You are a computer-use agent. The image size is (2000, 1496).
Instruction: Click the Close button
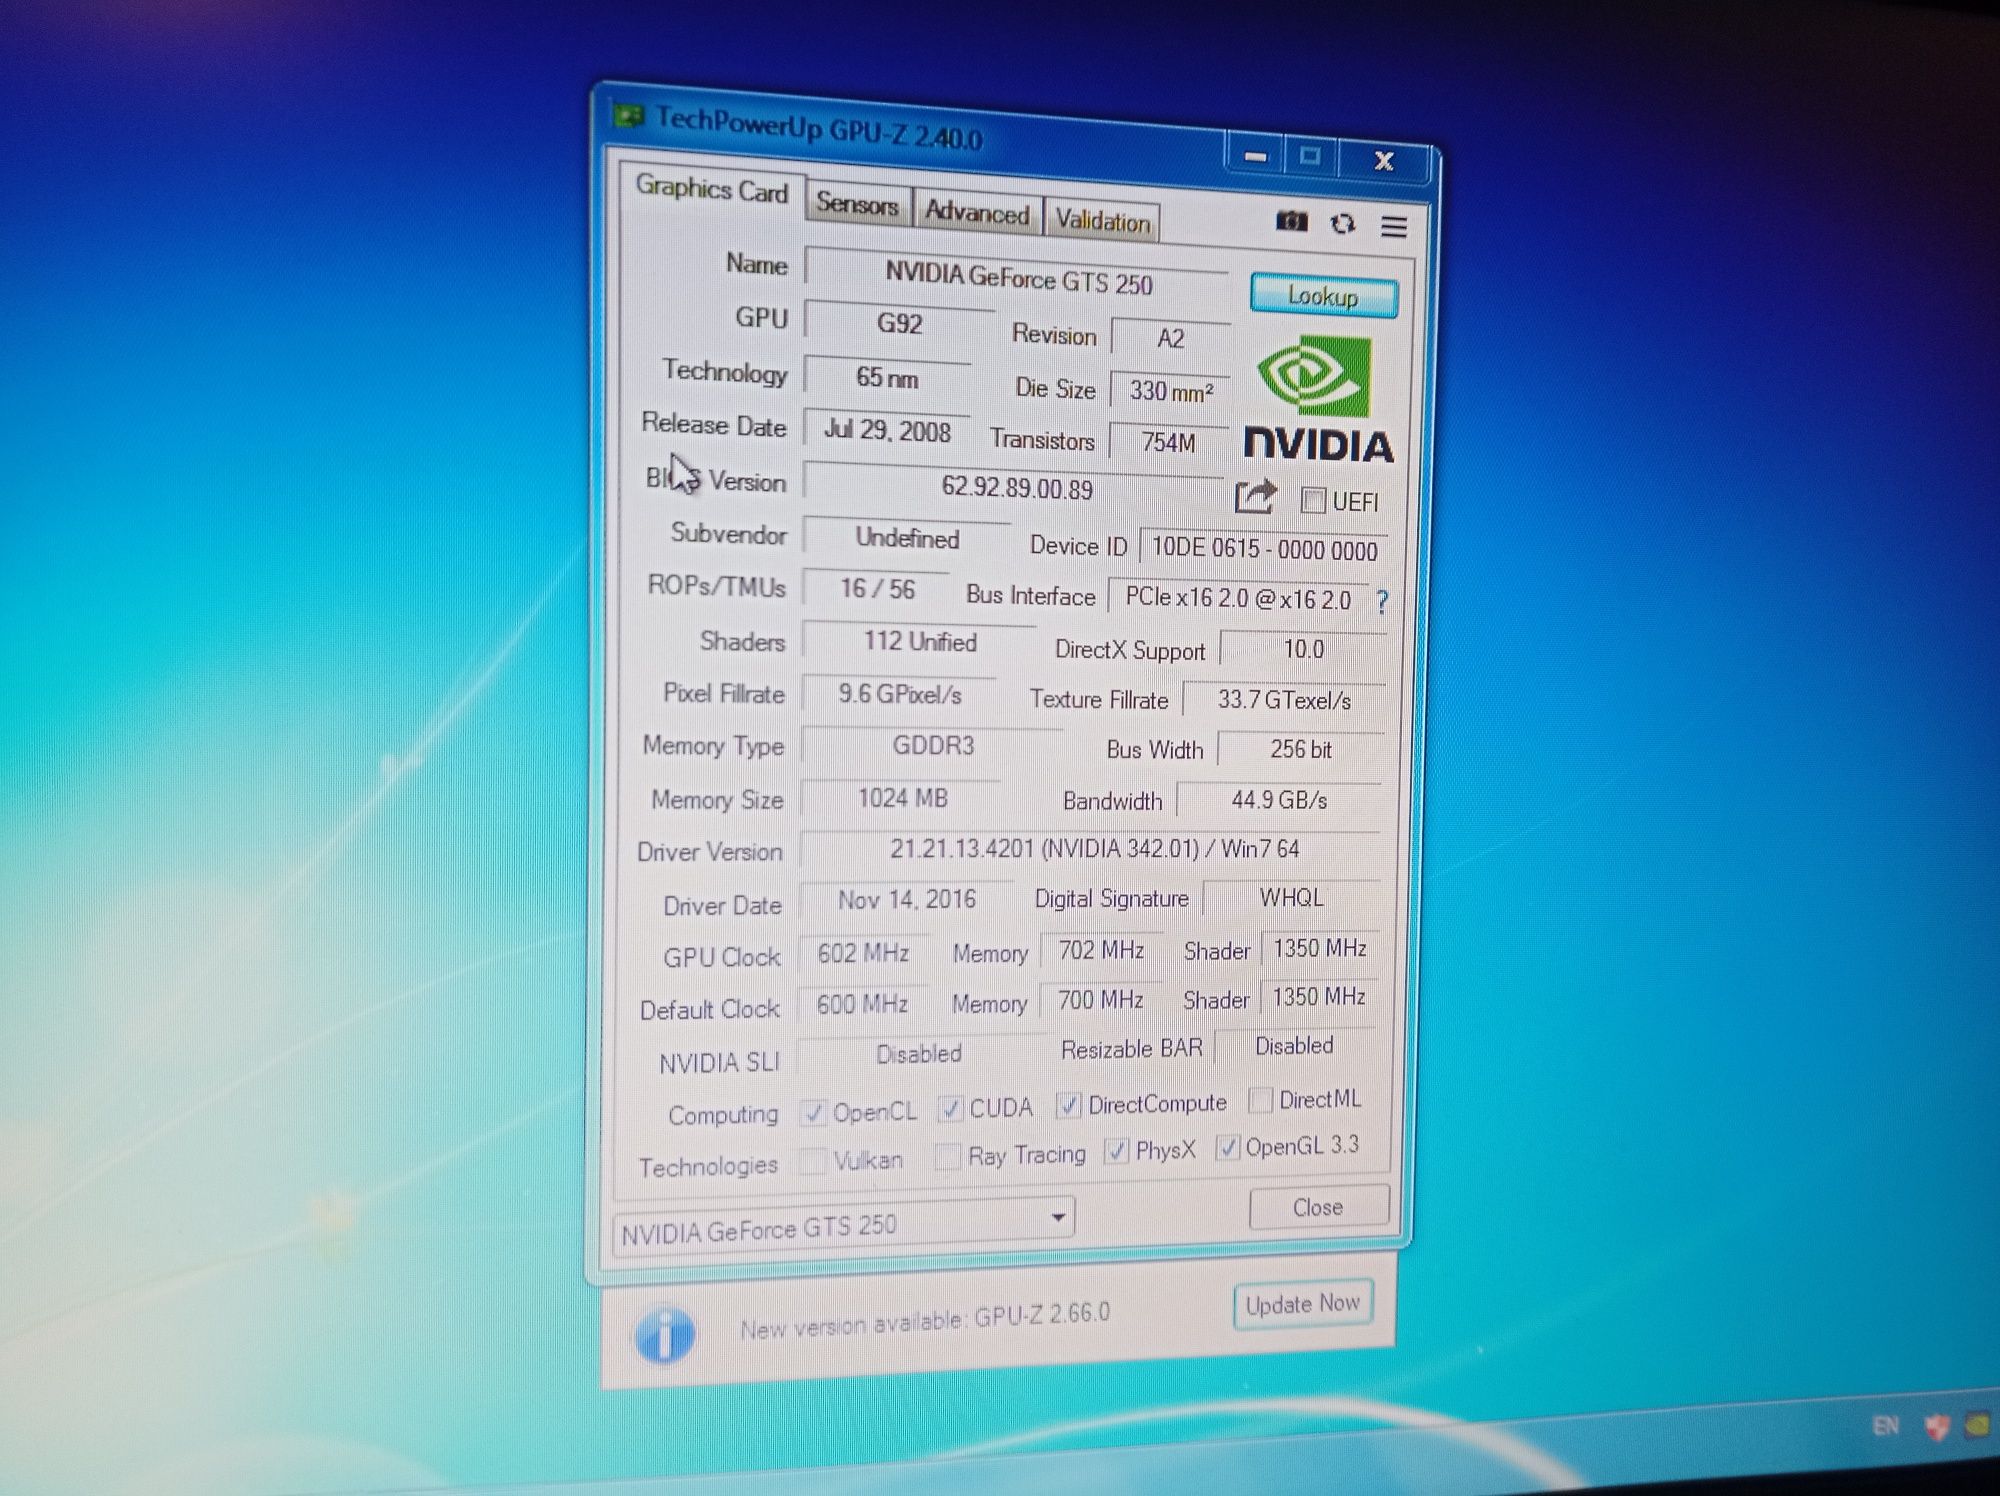pyautogui.click(x=1318, y=1207)
